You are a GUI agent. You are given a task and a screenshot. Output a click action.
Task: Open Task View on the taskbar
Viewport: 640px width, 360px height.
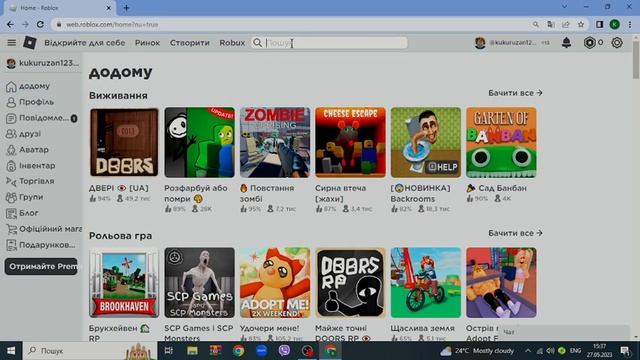[x=169, y=351]
